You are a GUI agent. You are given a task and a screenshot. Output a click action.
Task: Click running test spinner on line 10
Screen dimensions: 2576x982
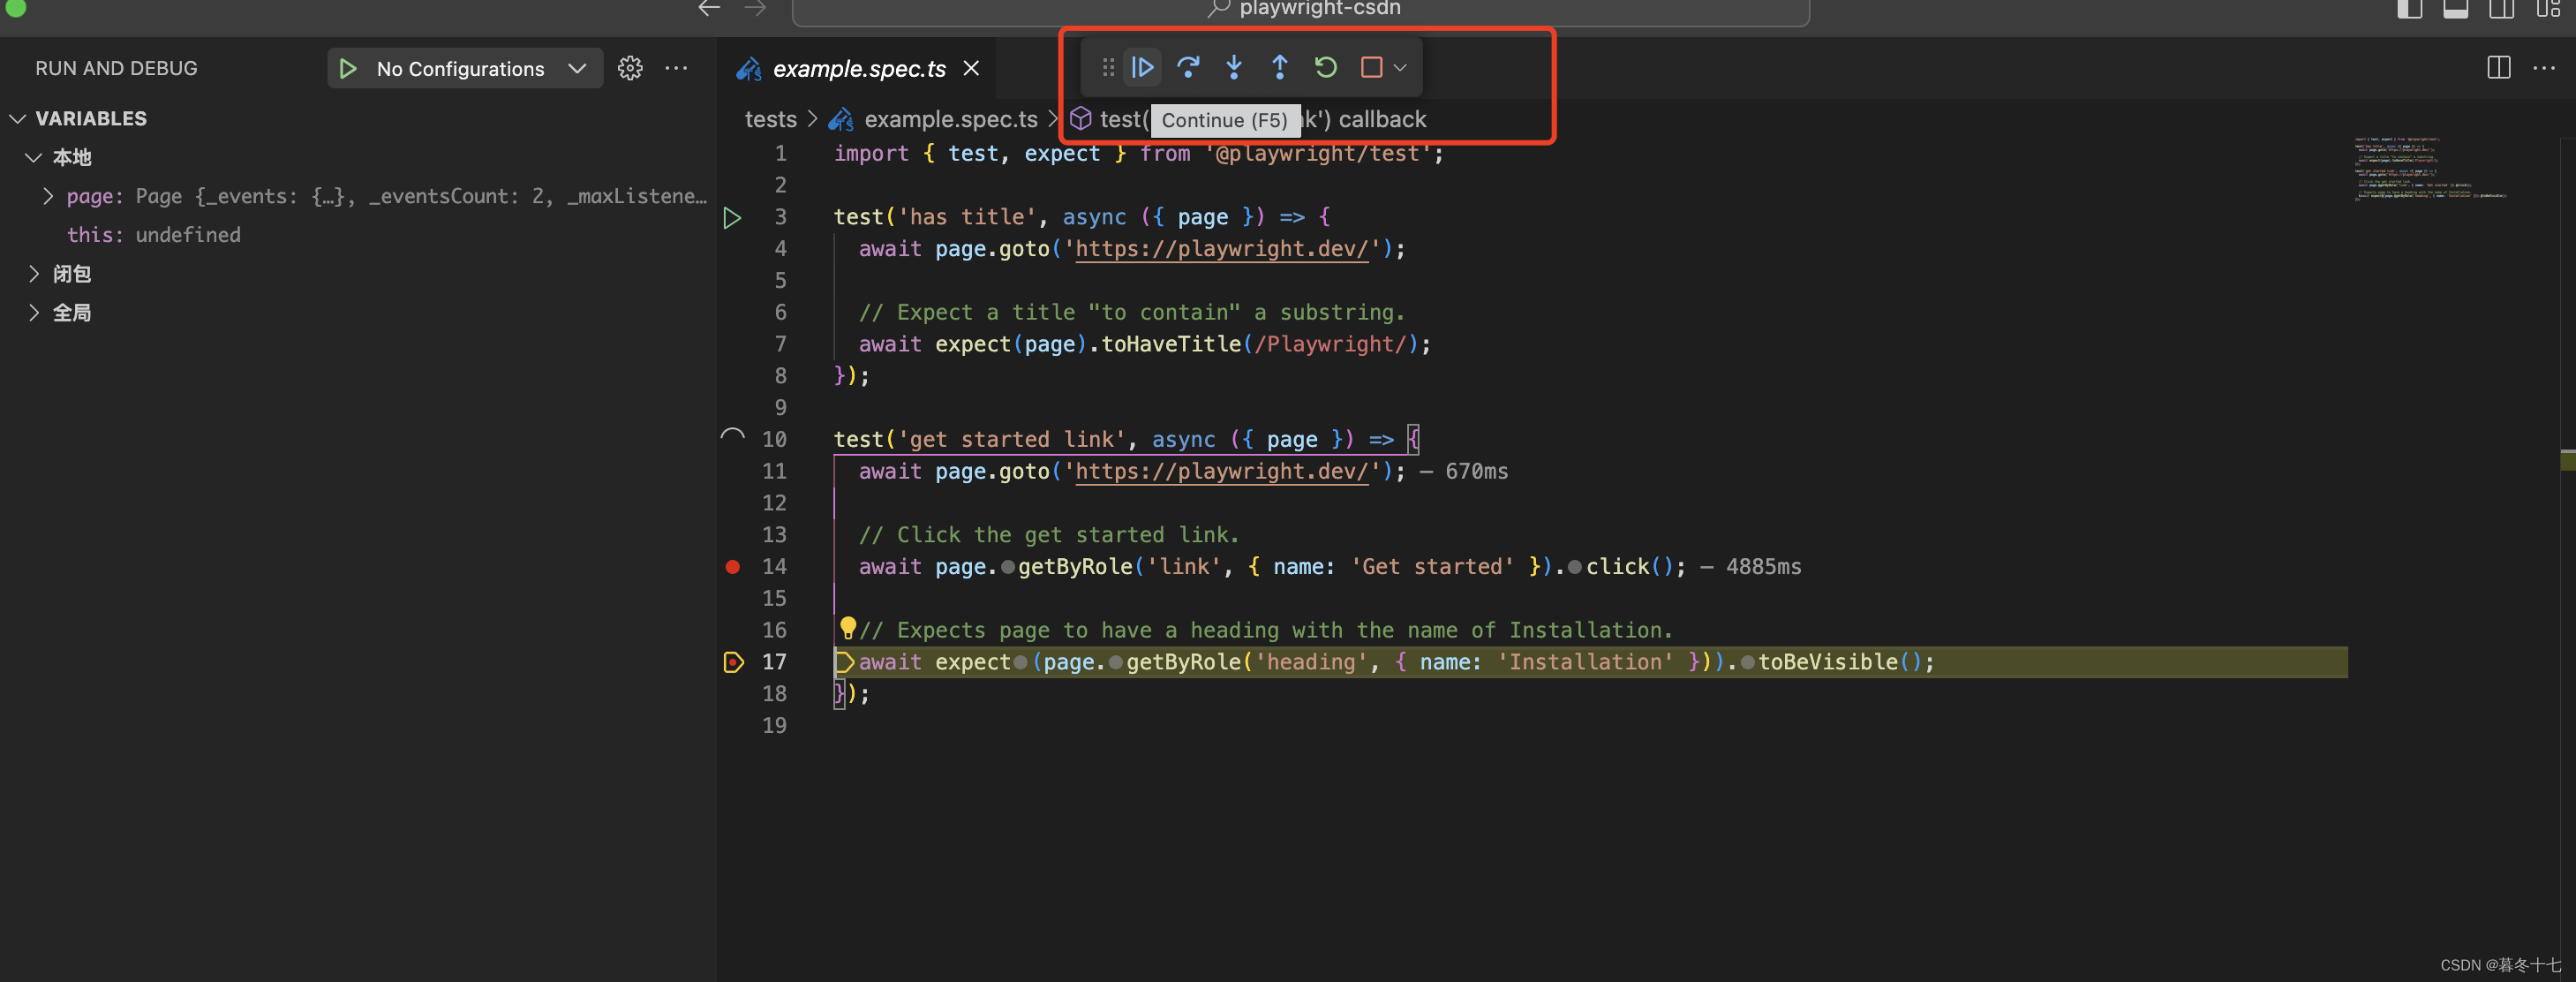point(732,438)
